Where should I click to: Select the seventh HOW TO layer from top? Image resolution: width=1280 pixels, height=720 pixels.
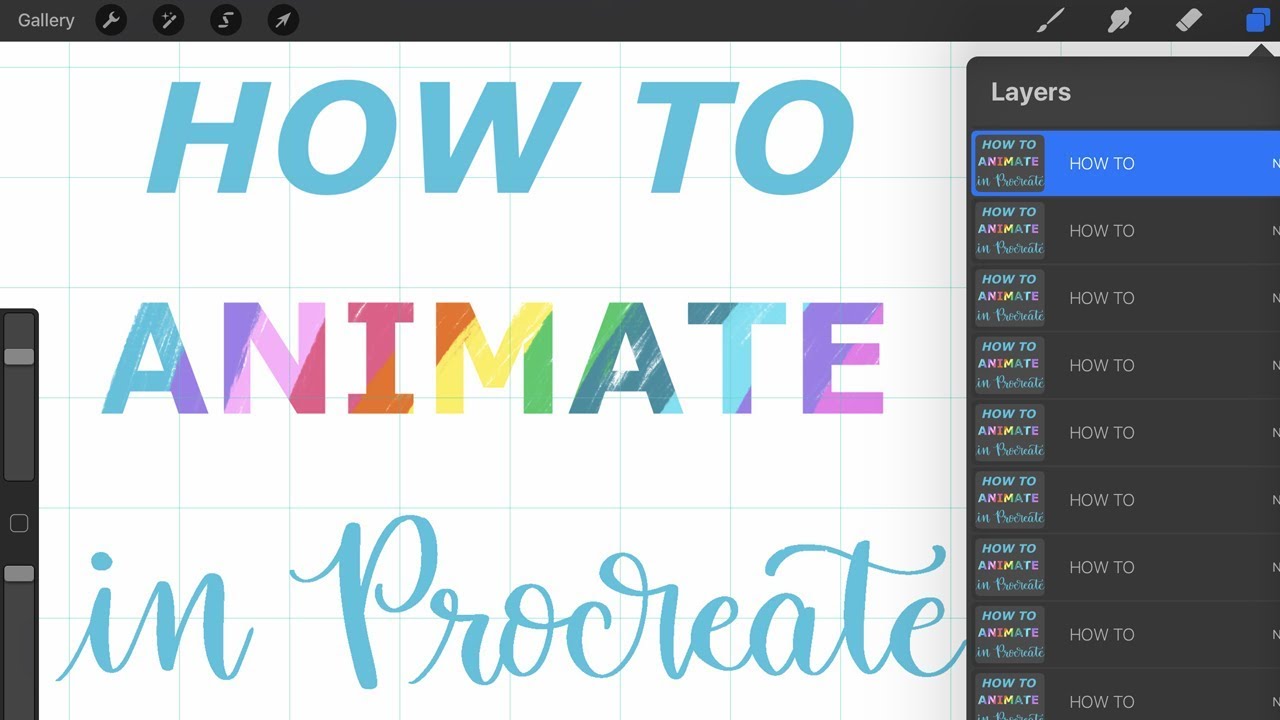click(x=1126, y=567)
